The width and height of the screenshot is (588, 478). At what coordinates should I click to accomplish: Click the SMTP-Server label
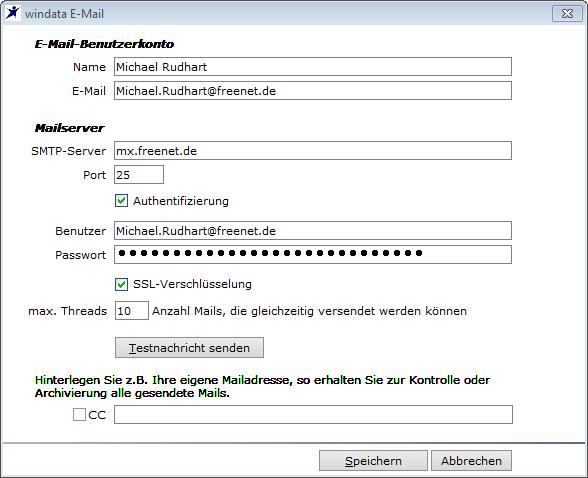69,151
